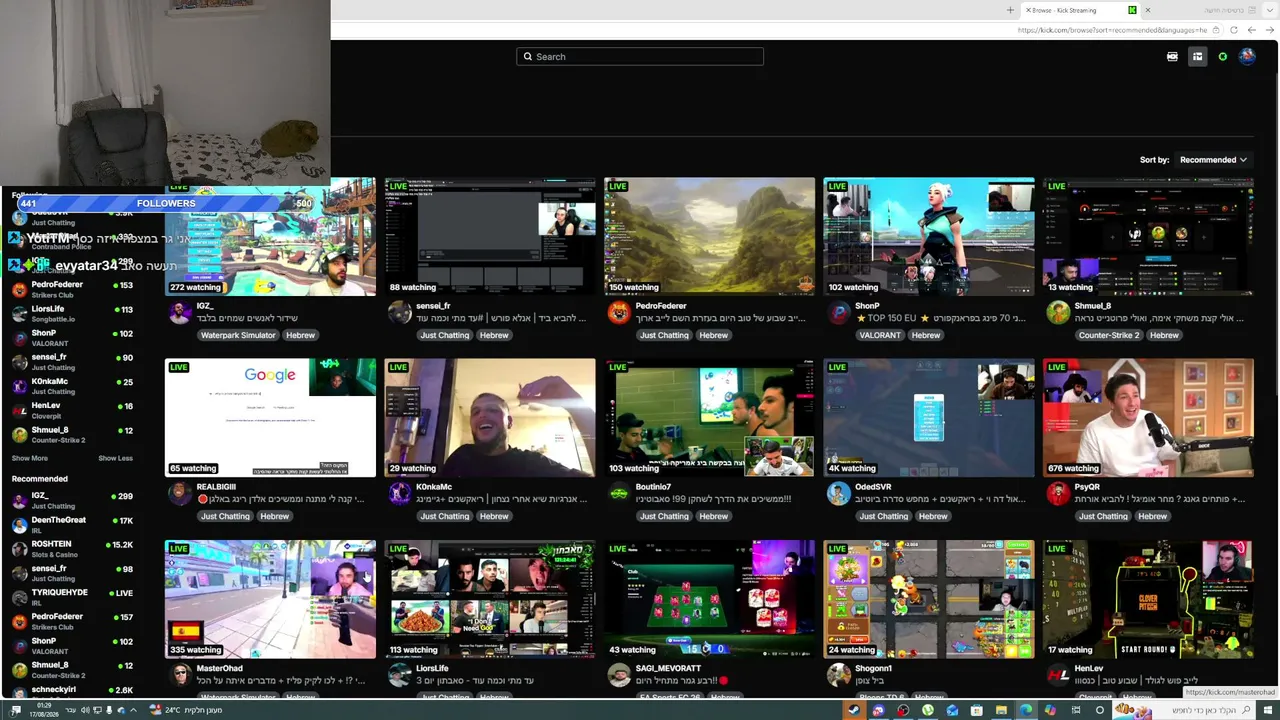Image resolution: width=1280 pixels, height=720 pixels.
Task: Click the weather widget showing 24°C on taskbar
Action: (x=186, y=710)
